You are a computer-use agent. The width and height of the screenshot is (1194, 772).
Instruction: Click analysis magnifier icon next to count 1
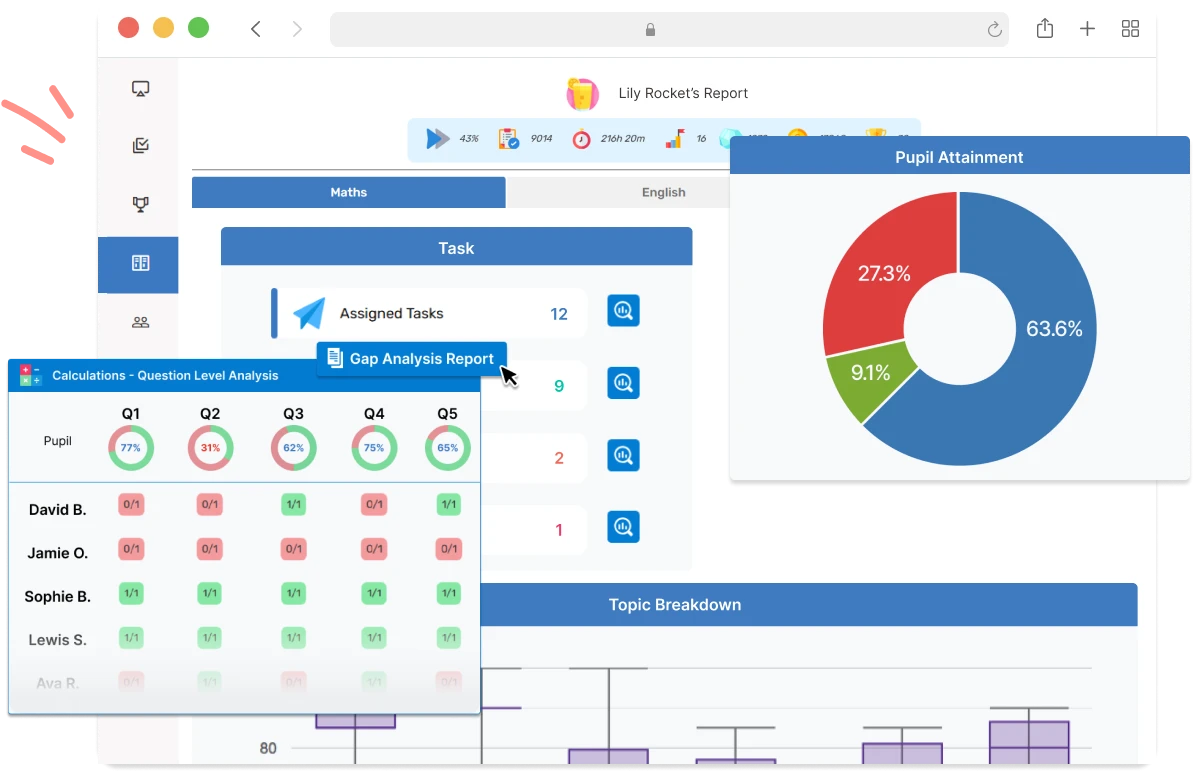click(x=623, y=527)
